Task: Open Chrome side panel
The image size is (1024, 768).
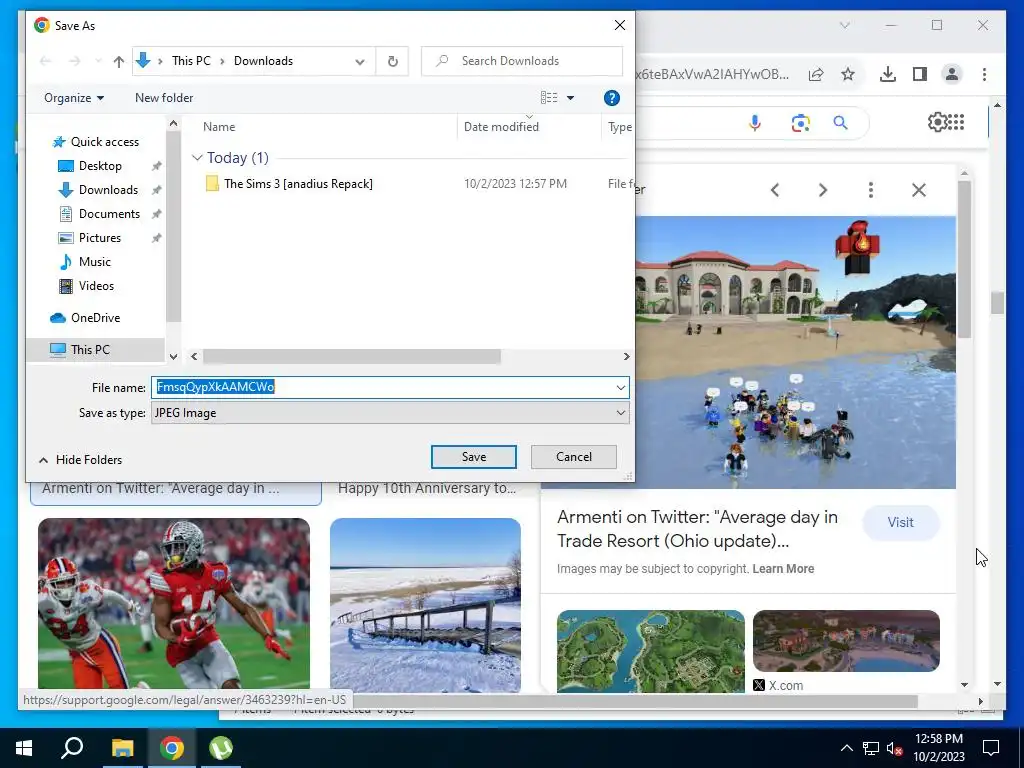Action: pyautogui.click(x=920, y=74)
